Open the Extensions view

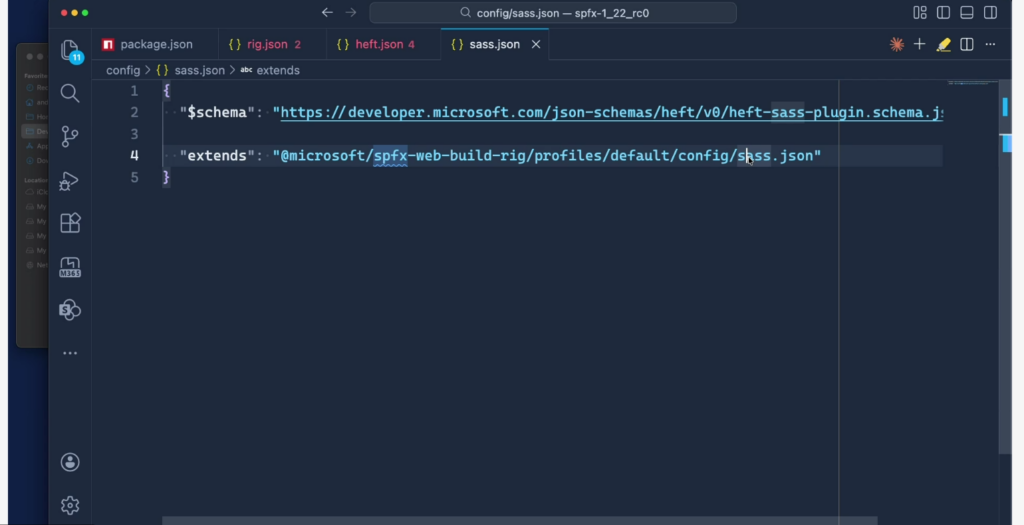coord(70,223)
